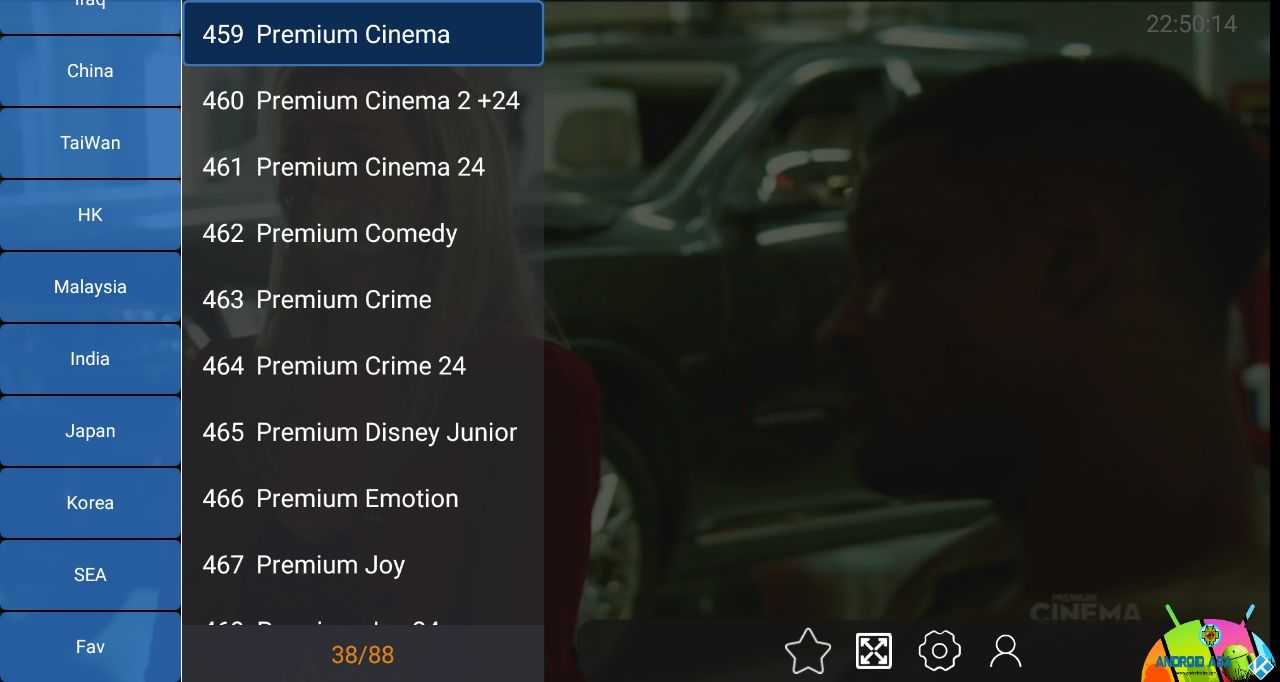Toggle fullscreen with the expand arrows icon

(874, 651)
